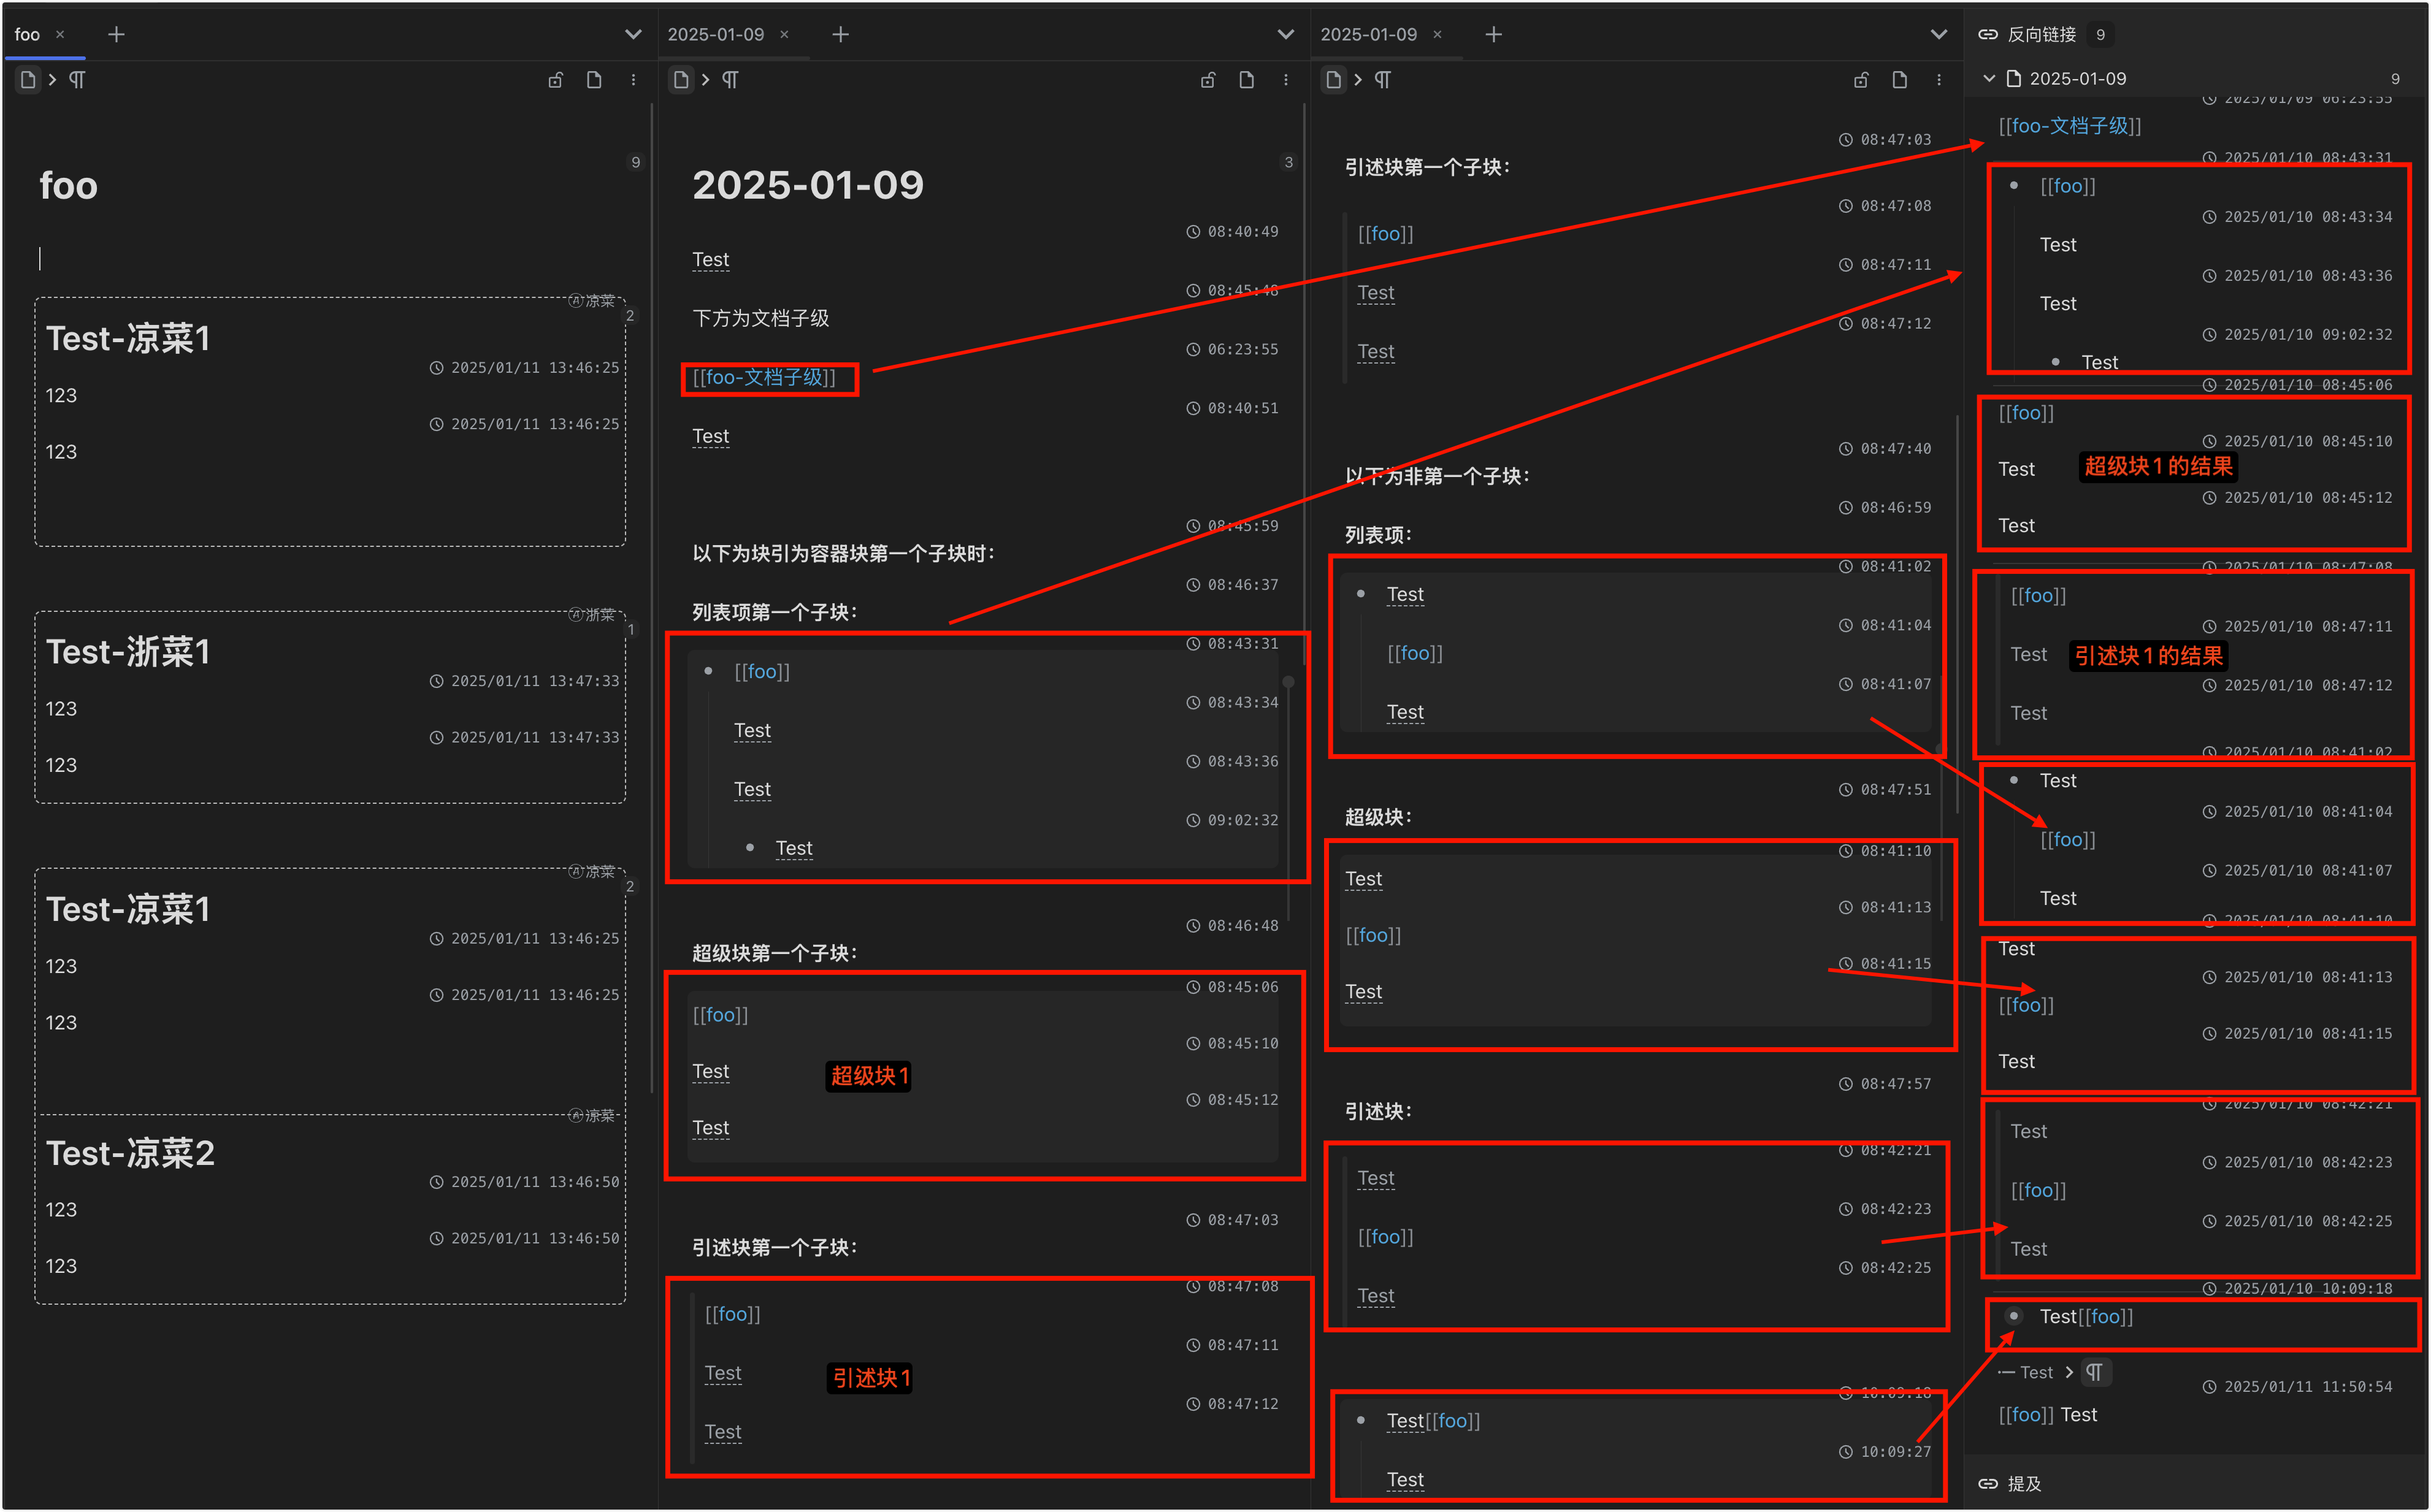
Task: Click the document icon in foo breadcrumb
Action: pos(28,80)
